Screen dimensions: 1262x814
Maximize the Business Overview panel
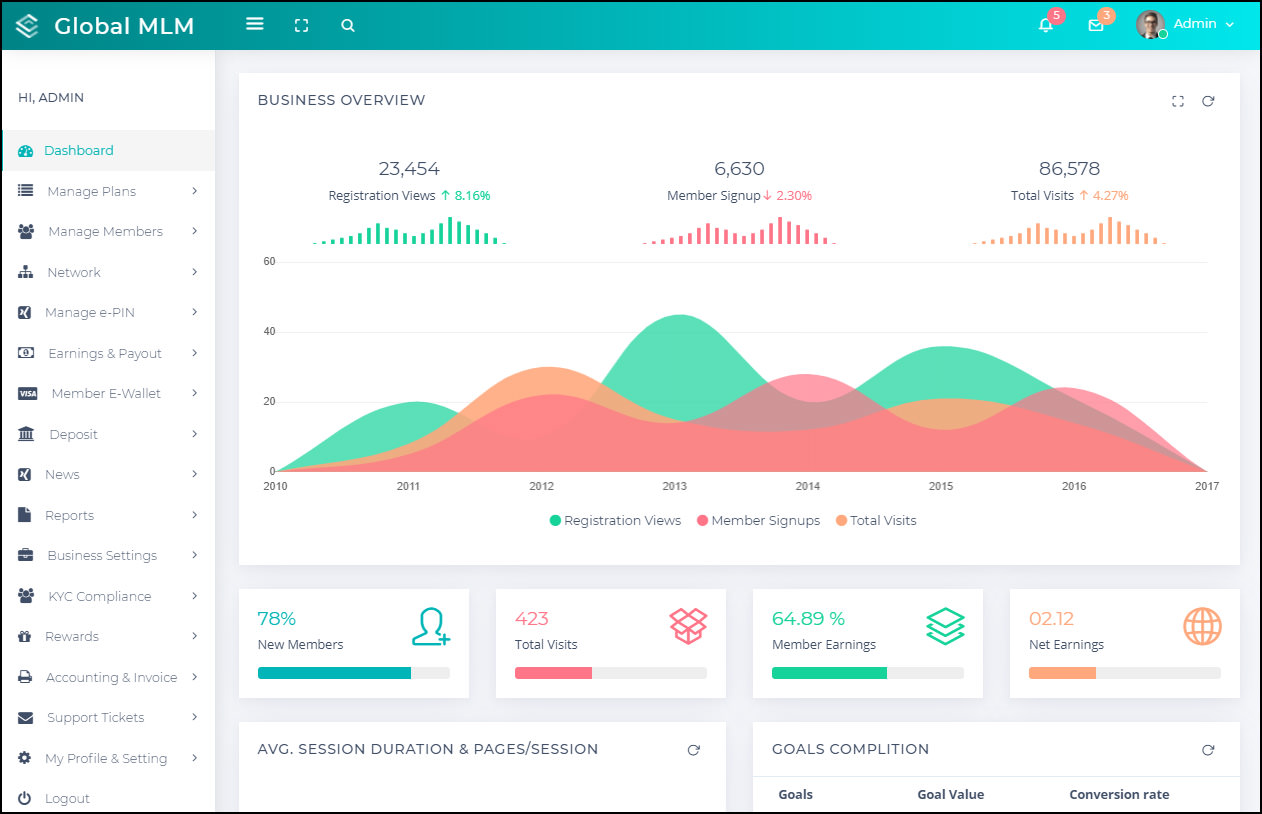click(1178, 101)
